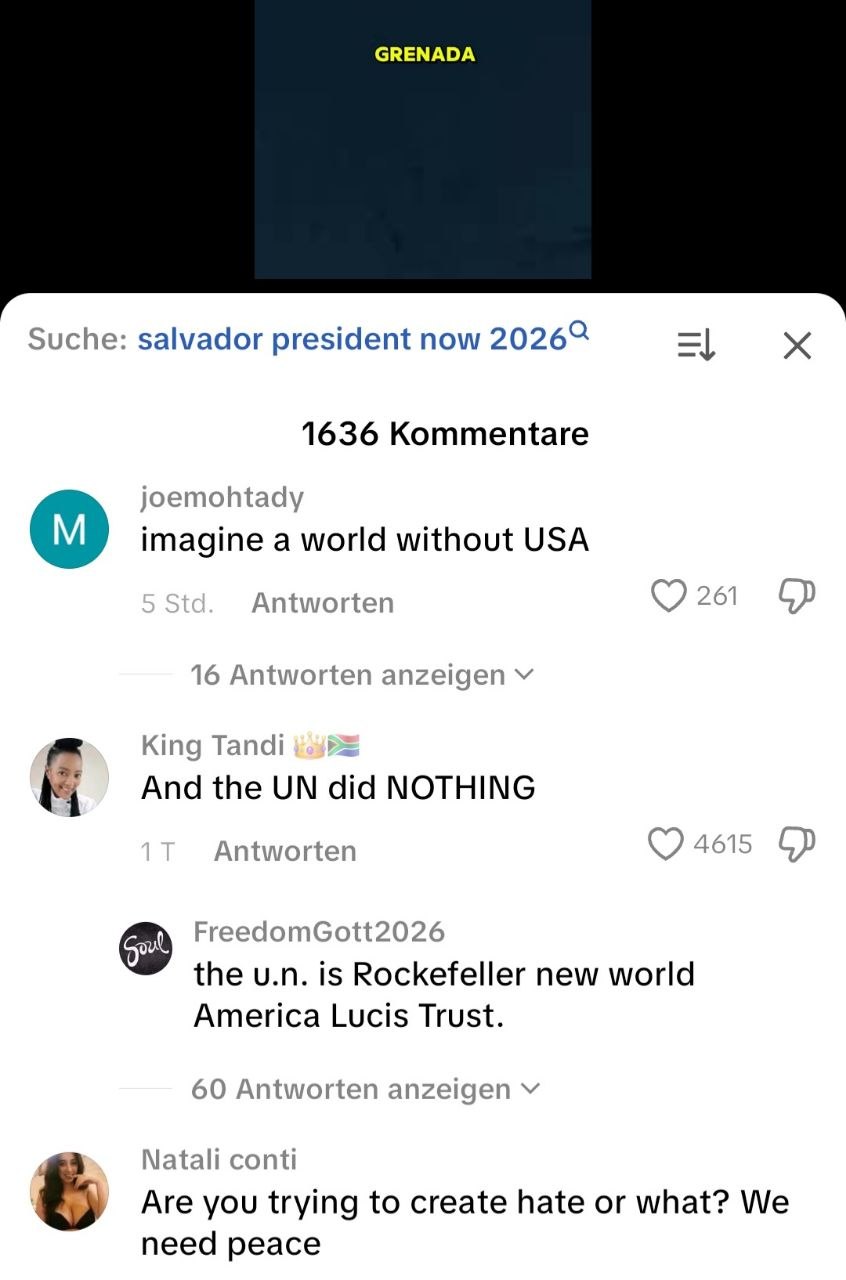Show 60 replies under King Tandi's comment
This screenshot has height=1280, width=846.
(x=365, y=1089)
